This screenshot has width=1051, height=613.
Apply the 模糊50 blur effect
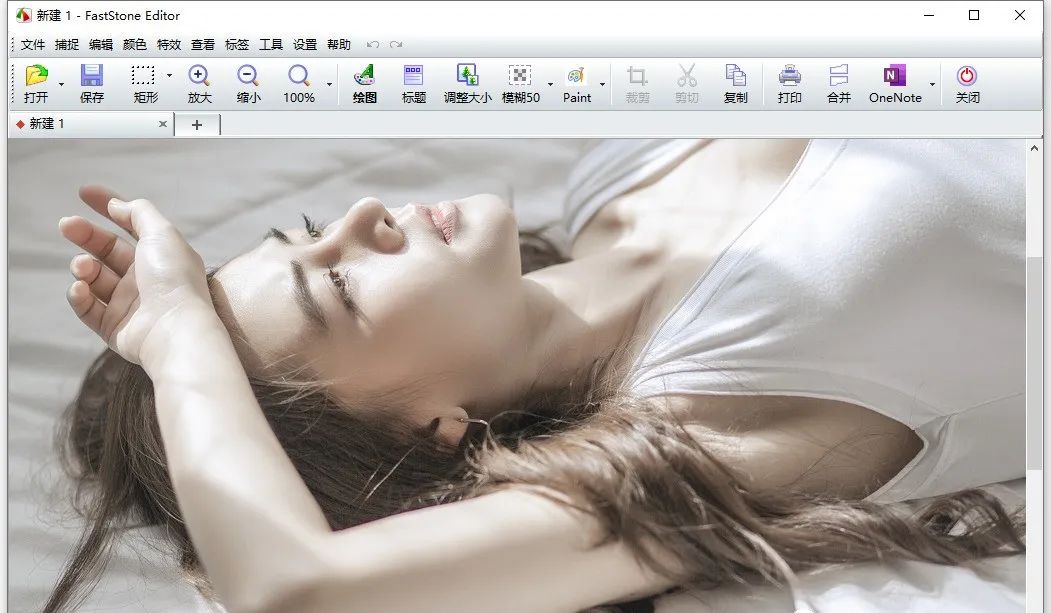[521, 84]
